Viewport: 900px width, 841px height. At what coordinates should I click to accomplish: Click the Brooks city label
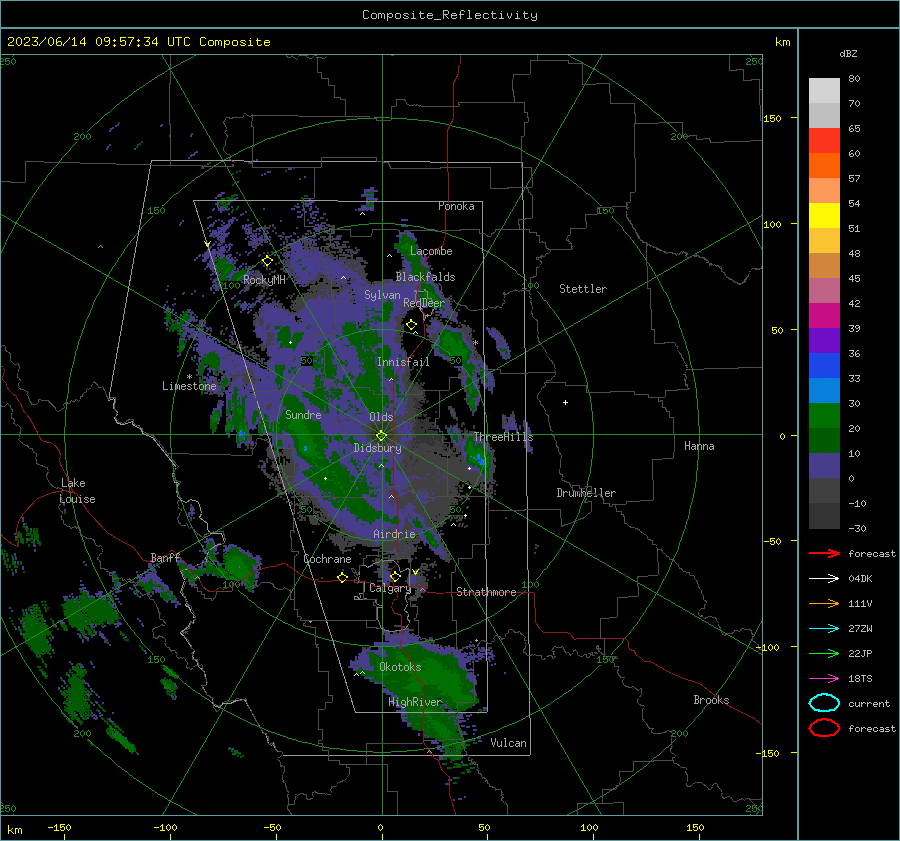coord(711,700)
